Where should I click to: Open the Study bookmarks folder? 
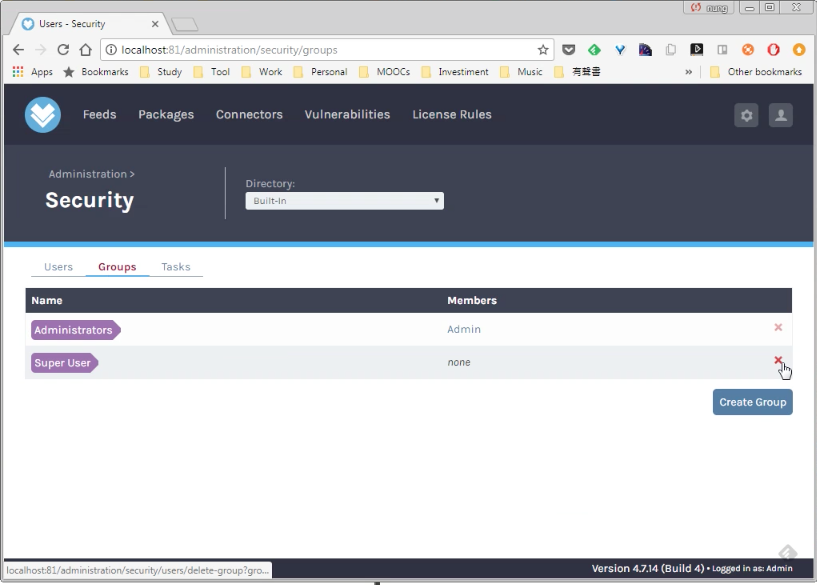coord(161,72)
